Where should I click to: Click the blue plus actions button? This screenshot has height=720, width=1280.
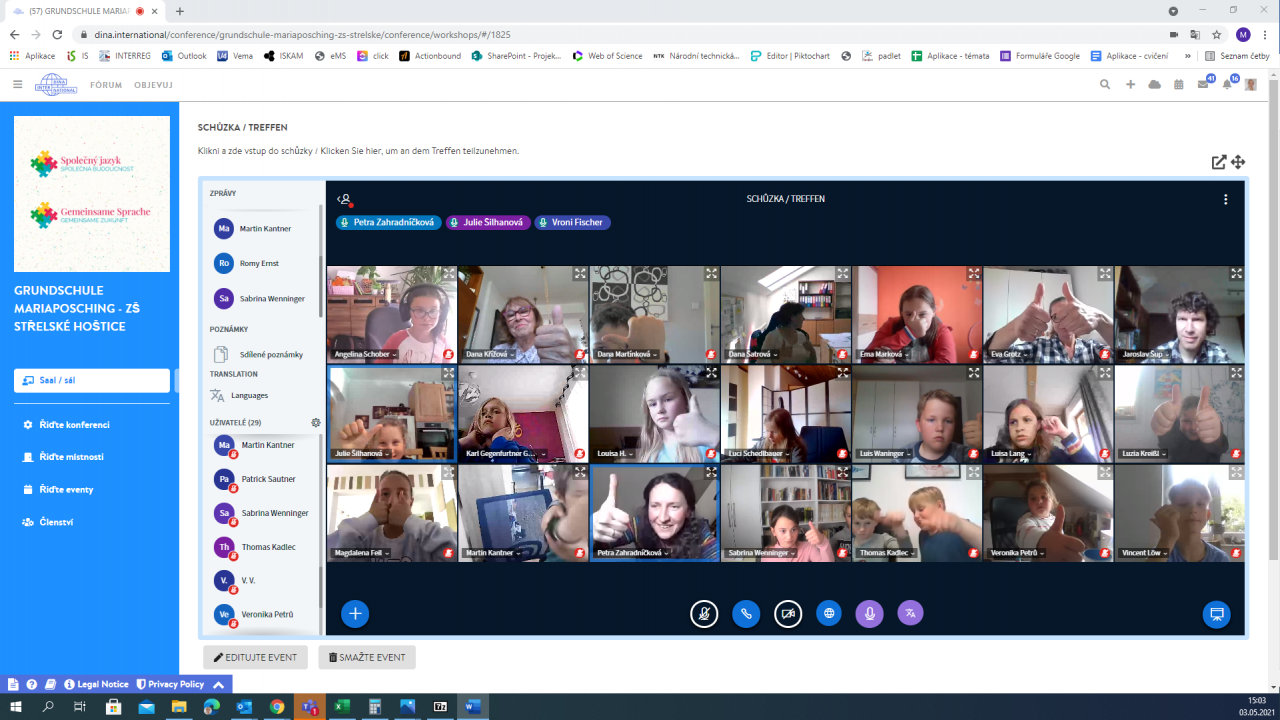pyautogui.click(x=355, y=613)
